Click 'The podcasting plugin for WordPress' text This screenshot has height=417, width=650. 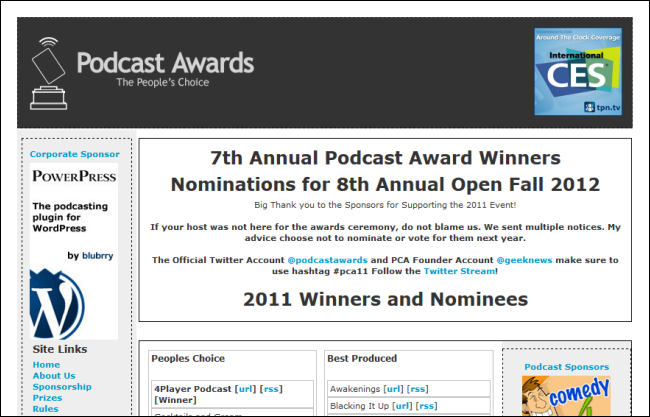(x=70, y=217)
